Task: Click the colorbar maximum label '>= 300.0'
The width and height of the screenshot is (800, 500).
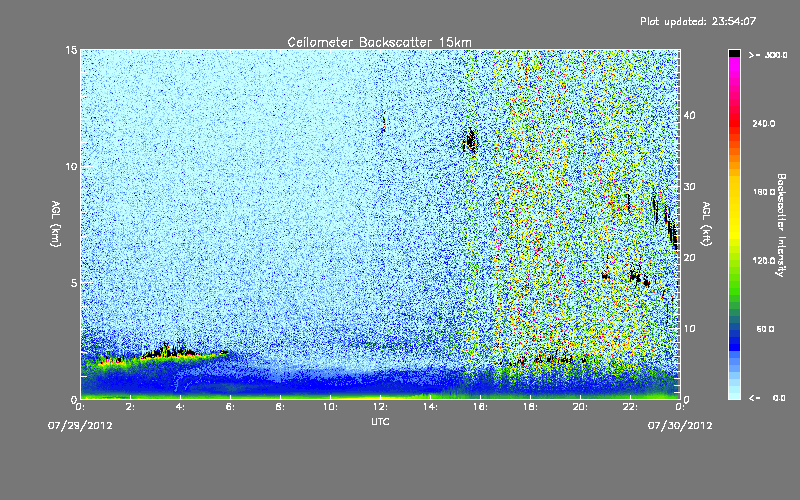Action: 768,55
